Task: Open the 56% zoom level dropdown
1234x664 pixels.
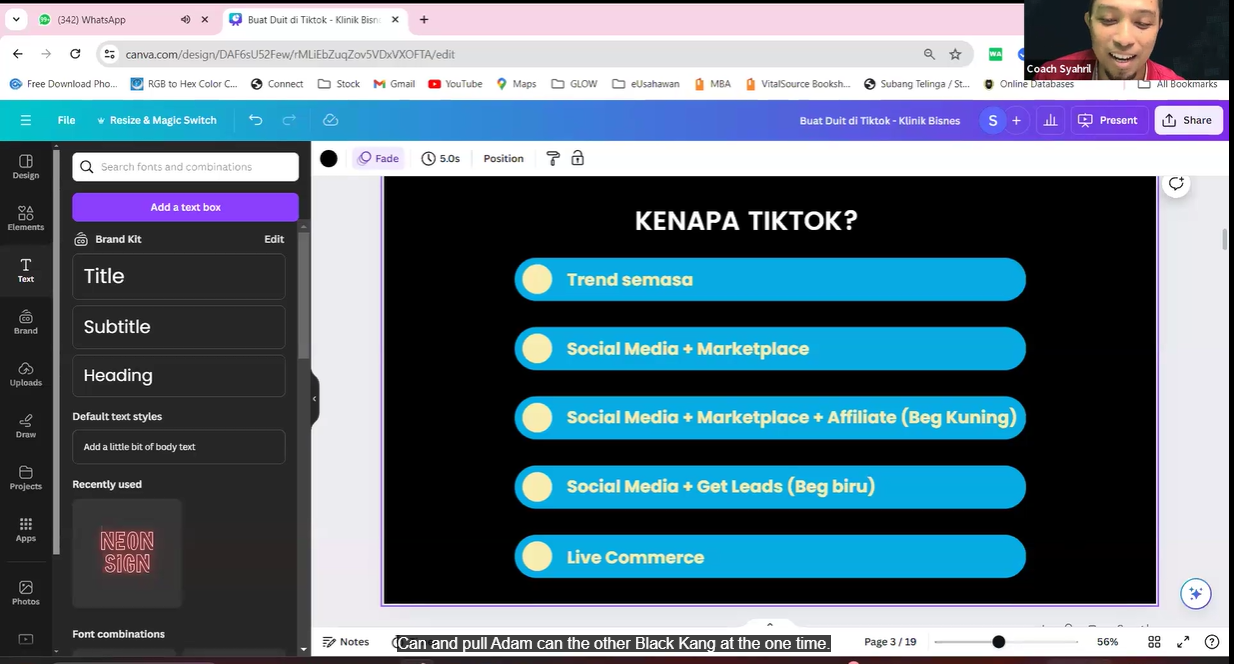Action: tap(1107, 642)
